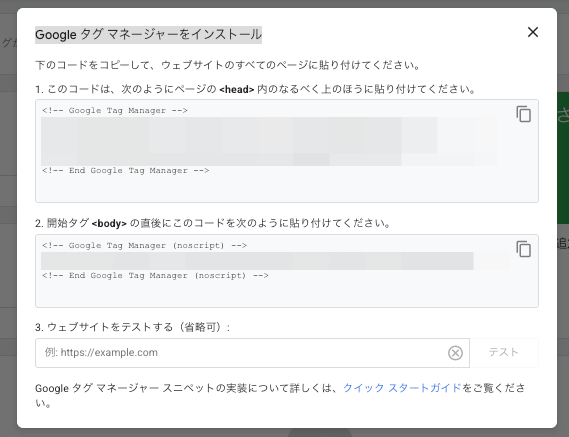Image resolution: width=569 pixels, height=437 pixels.
Task: Copy the body noscript code snippet
Action: click(523, 249)
